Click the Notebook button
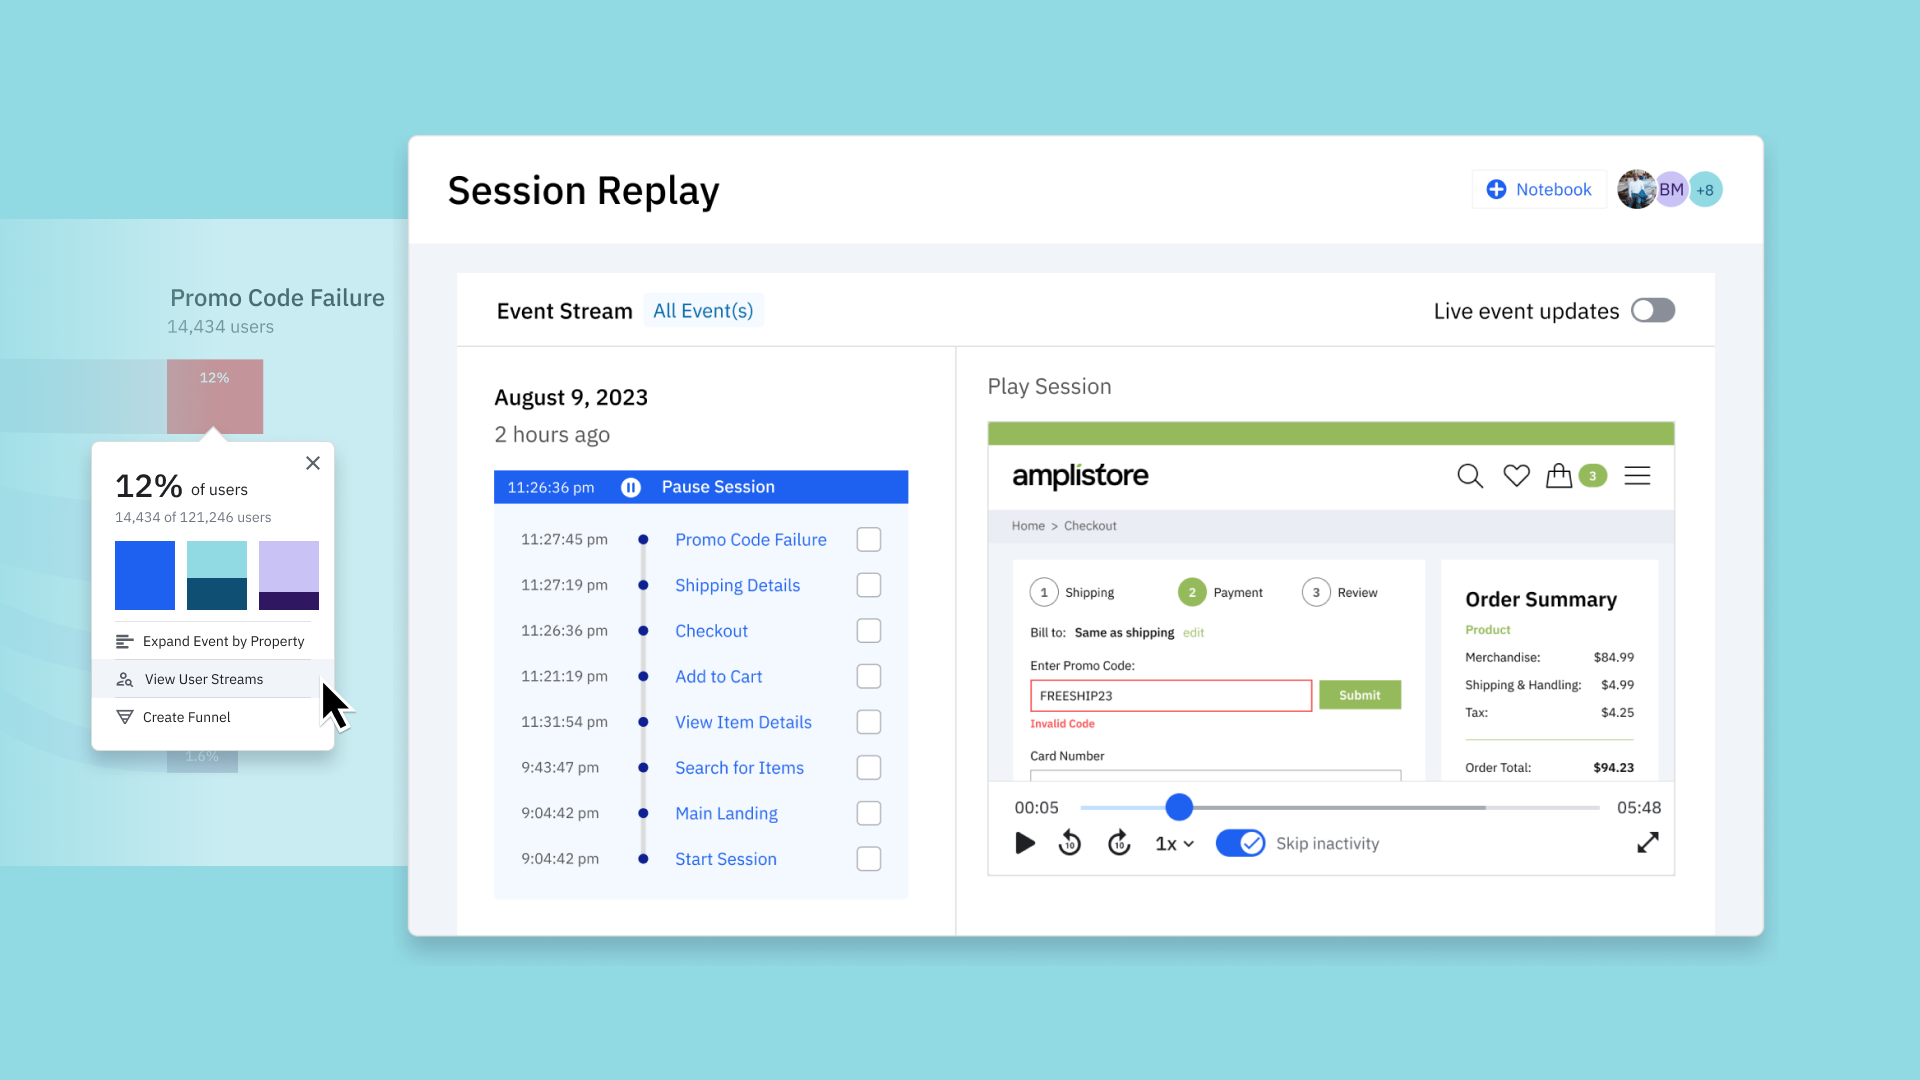The image size is (1920, 1080). click(1539, 189)
